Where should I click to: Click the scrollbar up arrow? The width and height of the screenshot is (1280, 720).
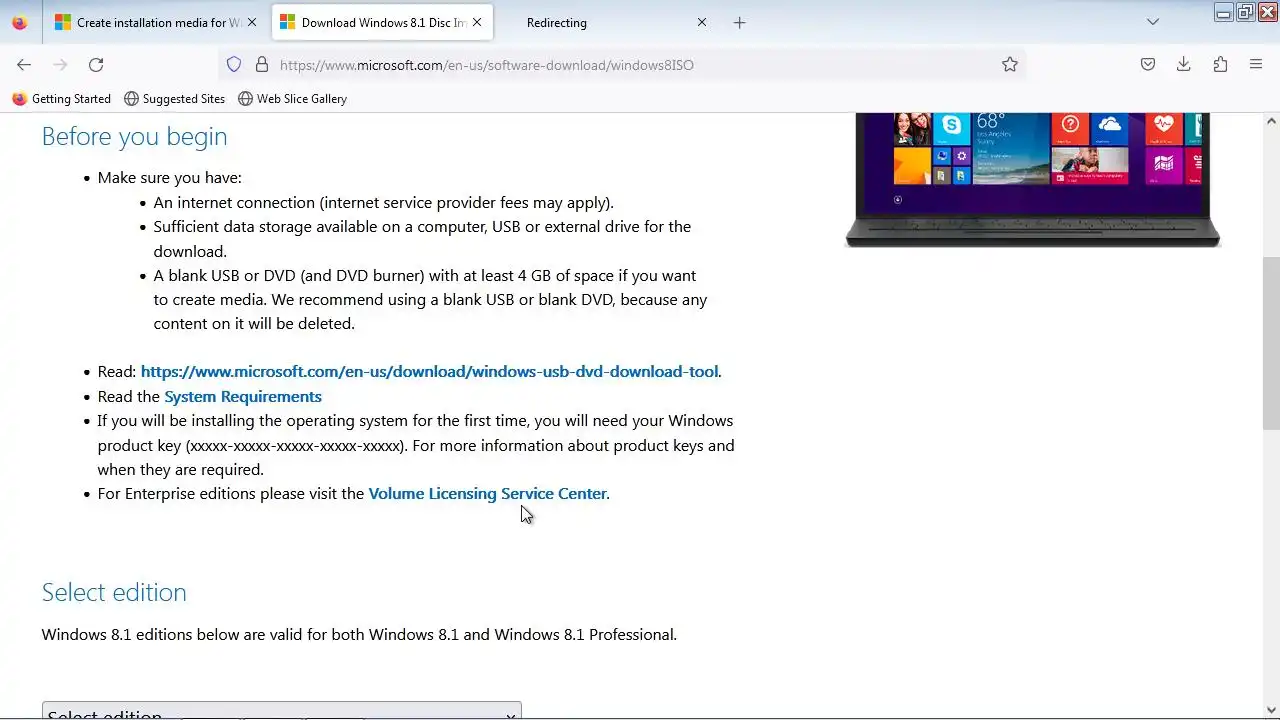pos(1271,121)
